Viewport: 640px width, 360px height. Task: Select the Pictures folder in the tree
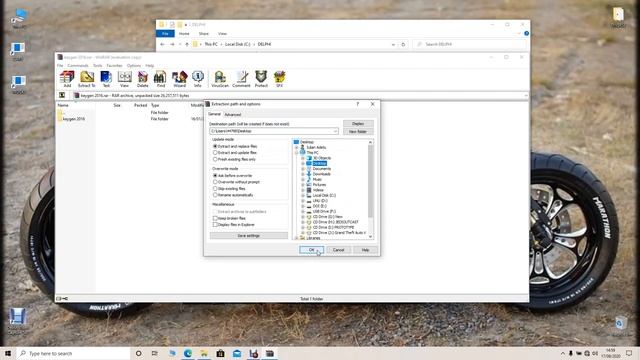319,185
